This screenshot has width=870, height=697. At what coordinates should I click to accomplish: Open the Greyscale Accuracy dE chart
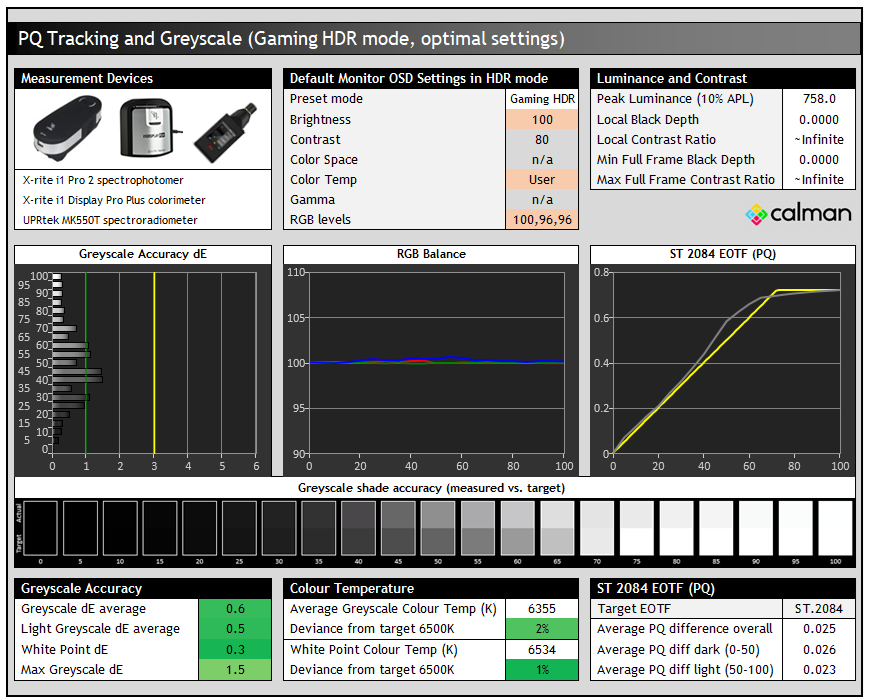point(143,360)
